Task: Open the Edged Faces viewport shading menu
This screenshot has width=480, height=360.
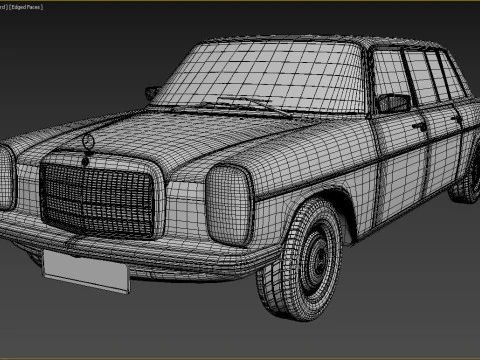Action: 26,7
